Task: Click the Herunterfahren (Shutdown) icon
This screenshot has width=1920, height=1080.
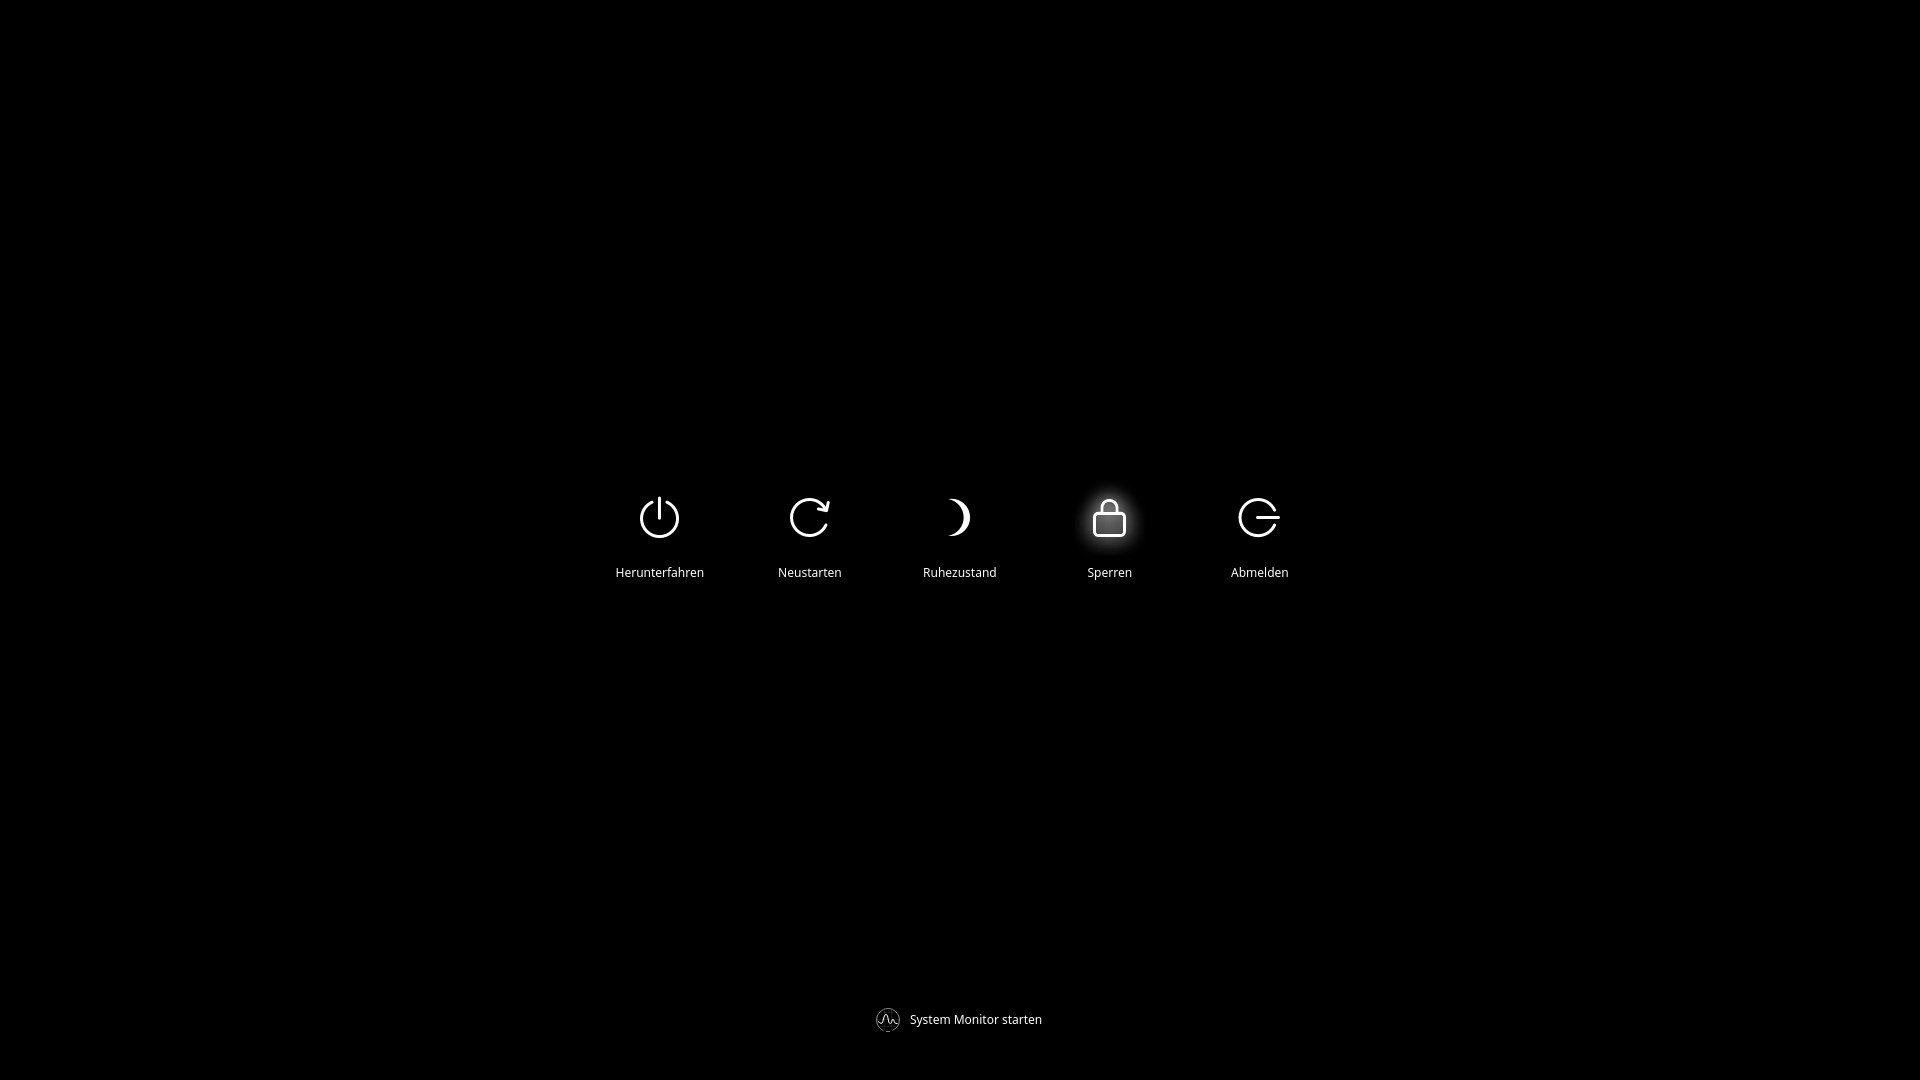Action: [x=659, y=518]
